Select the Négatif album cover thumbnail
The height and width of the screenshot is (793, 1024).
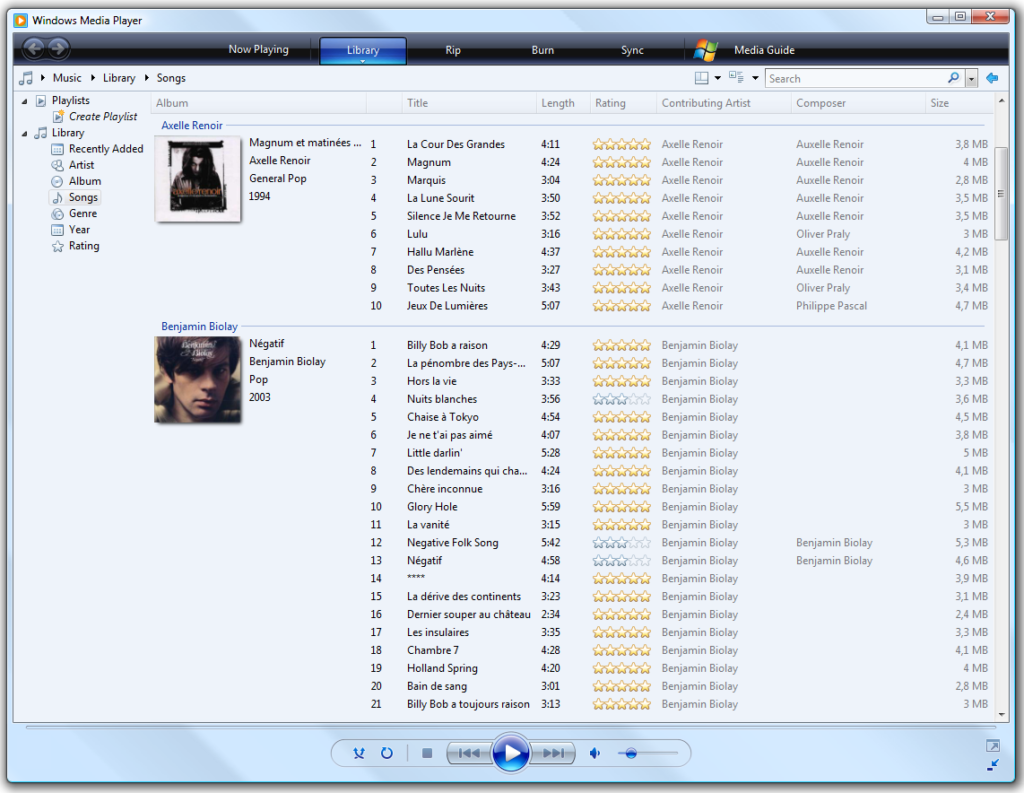click(198, 380)
